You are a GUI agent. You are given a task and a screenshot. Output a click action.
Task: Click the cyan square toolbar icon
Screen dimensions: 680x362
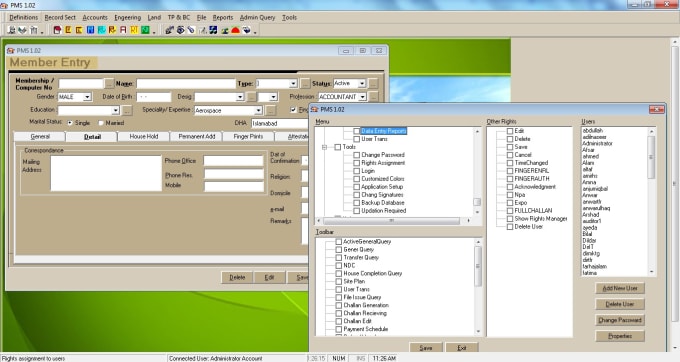coord(101,30)
